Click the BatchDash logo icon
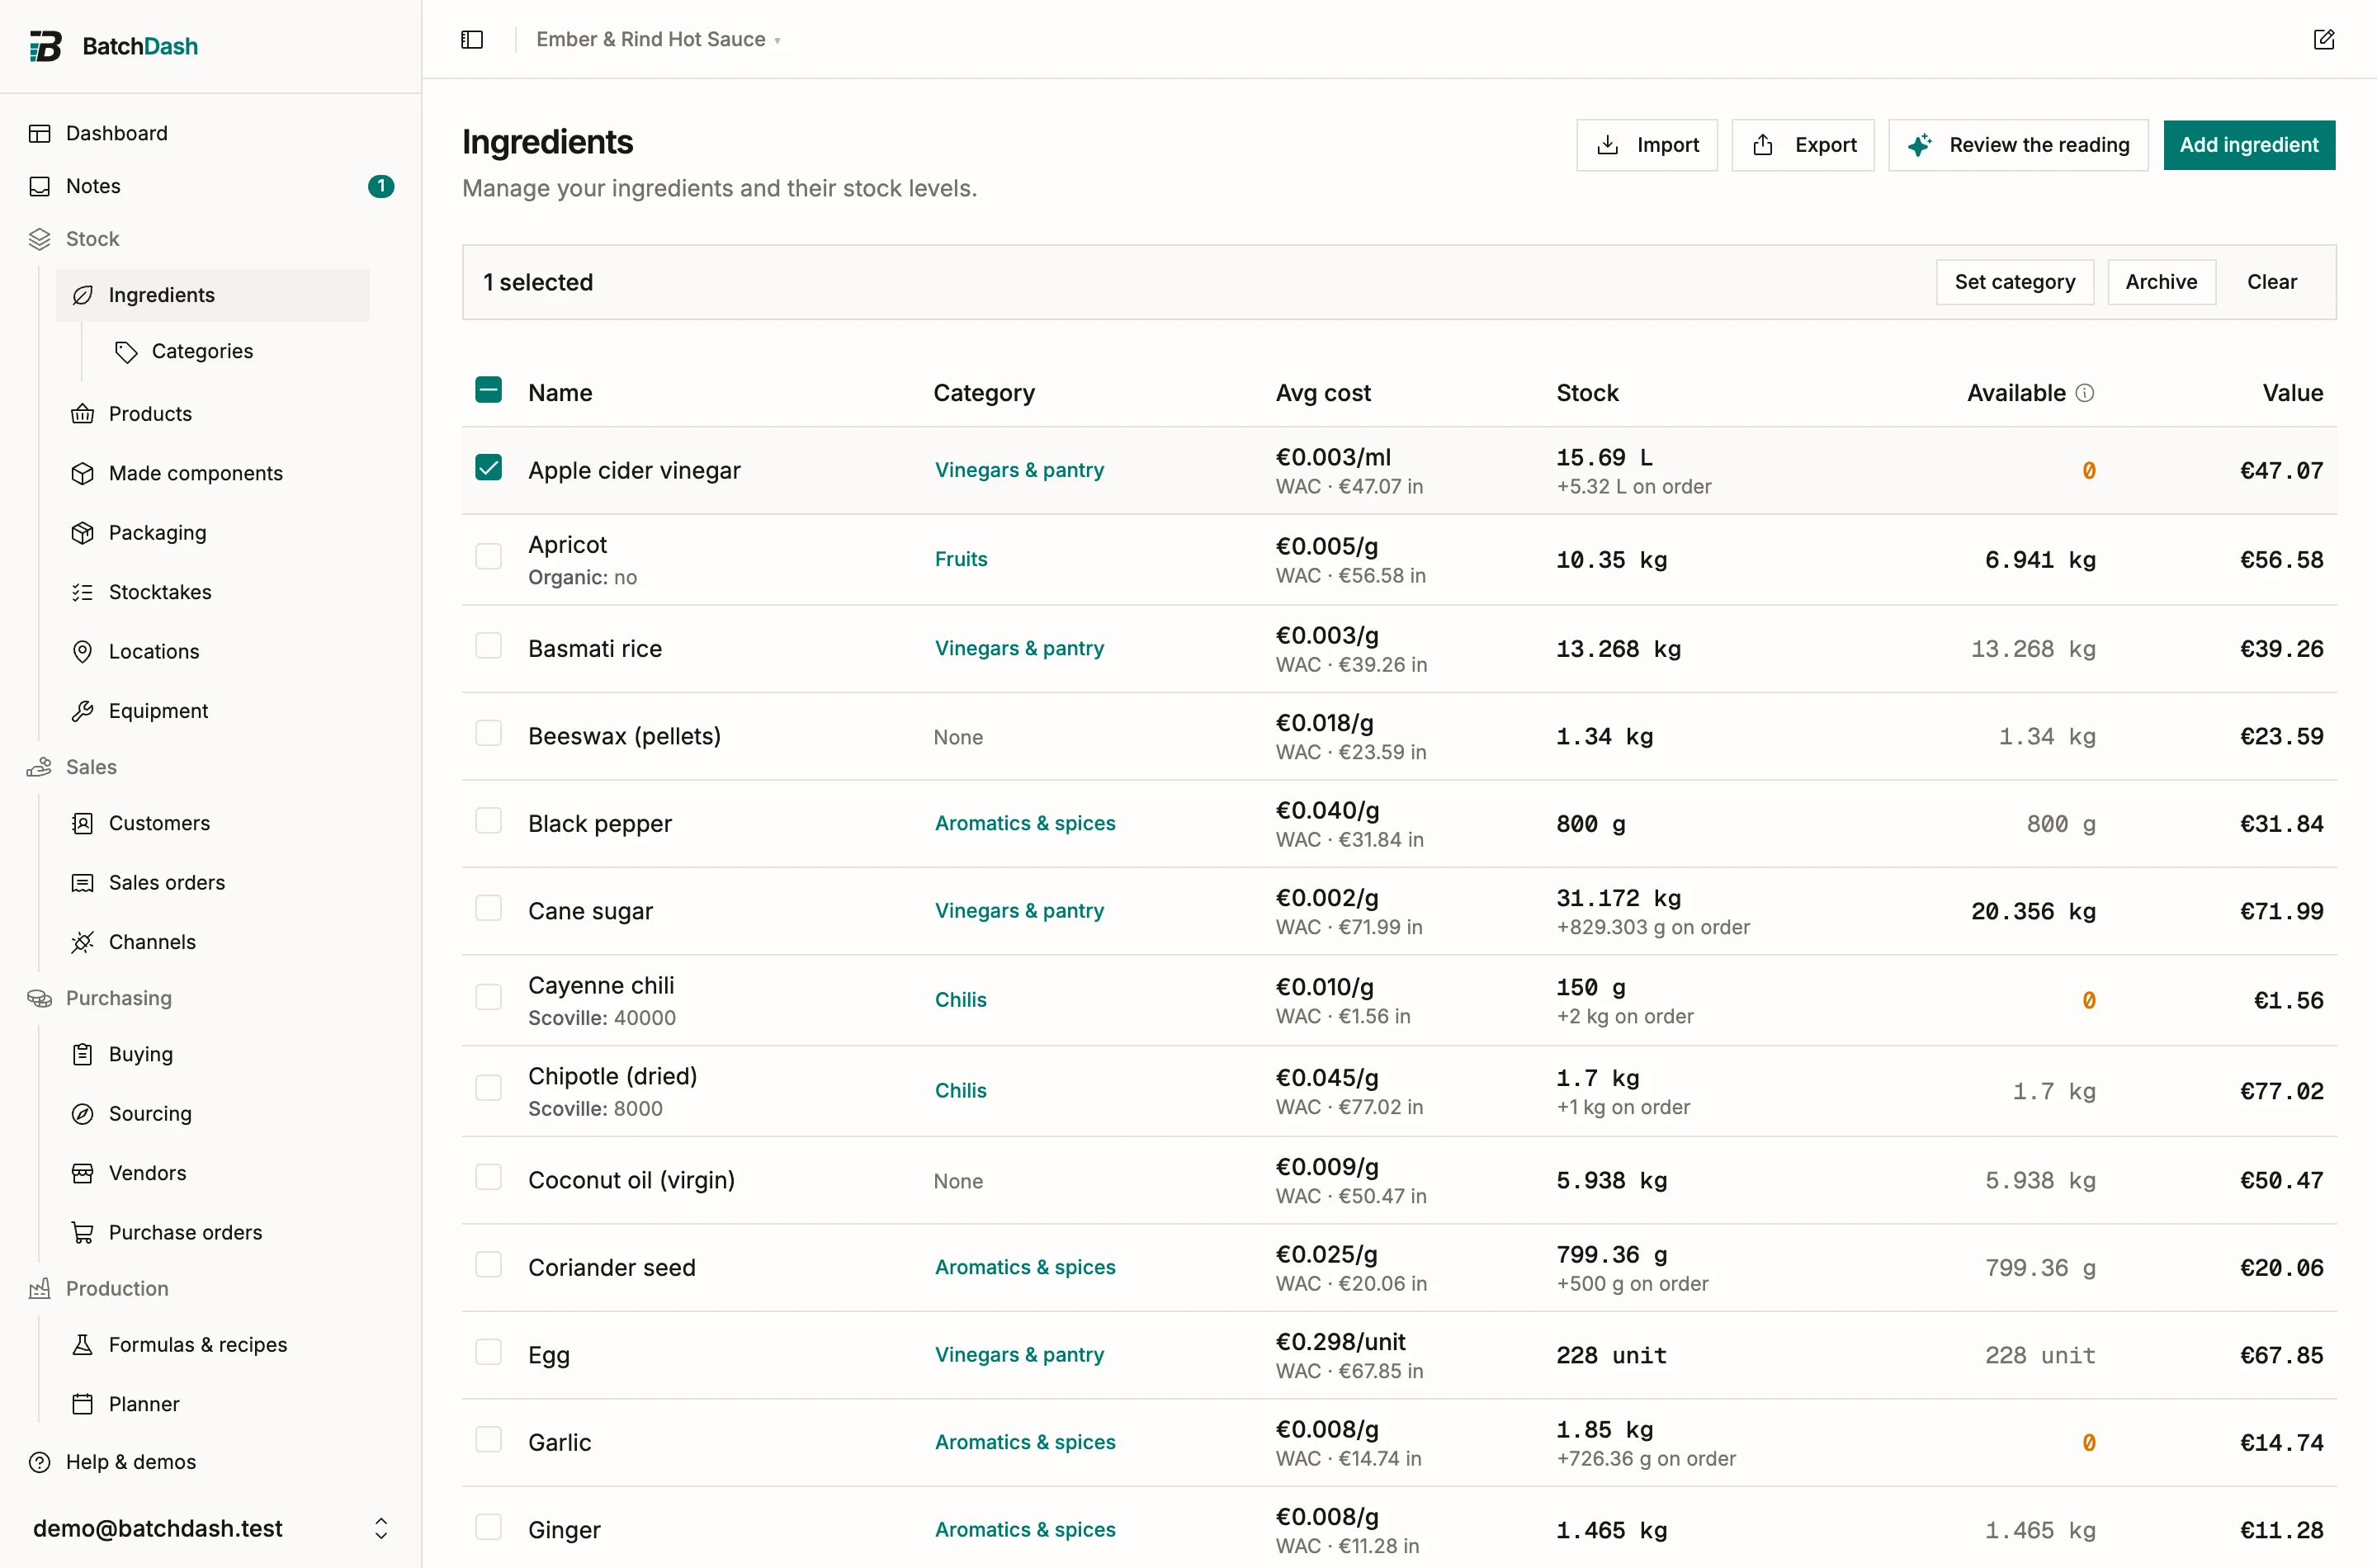 point(45,46)
